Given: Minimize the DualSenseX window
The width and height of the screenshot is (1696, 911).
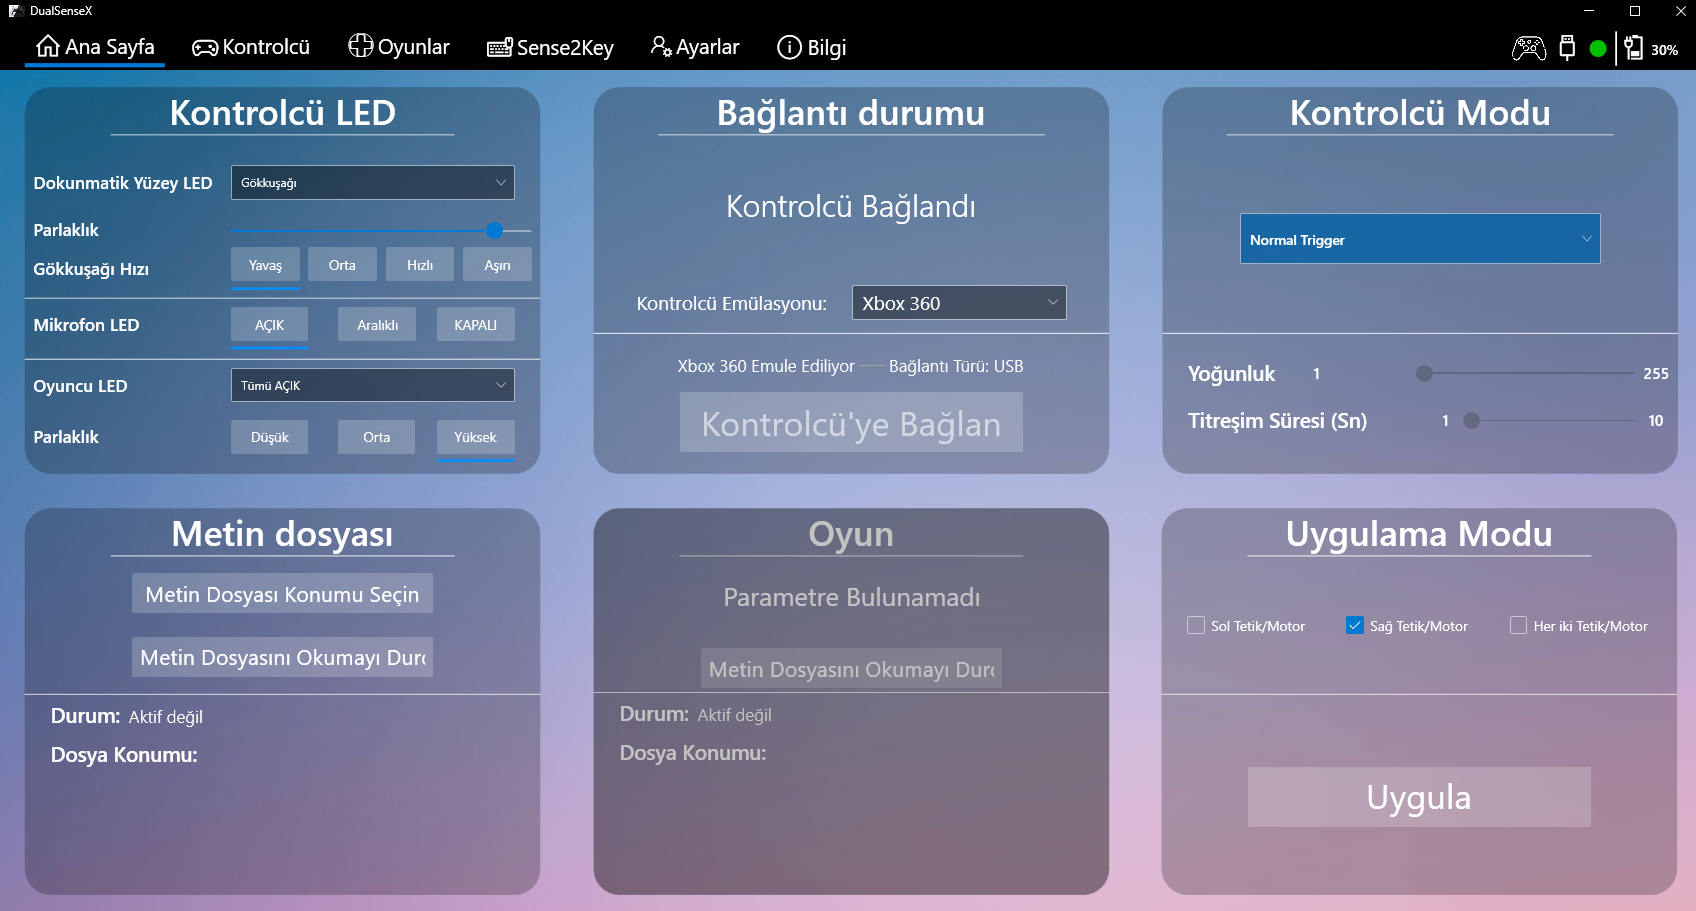Looking at the screenshot, I should point(1589,11).
